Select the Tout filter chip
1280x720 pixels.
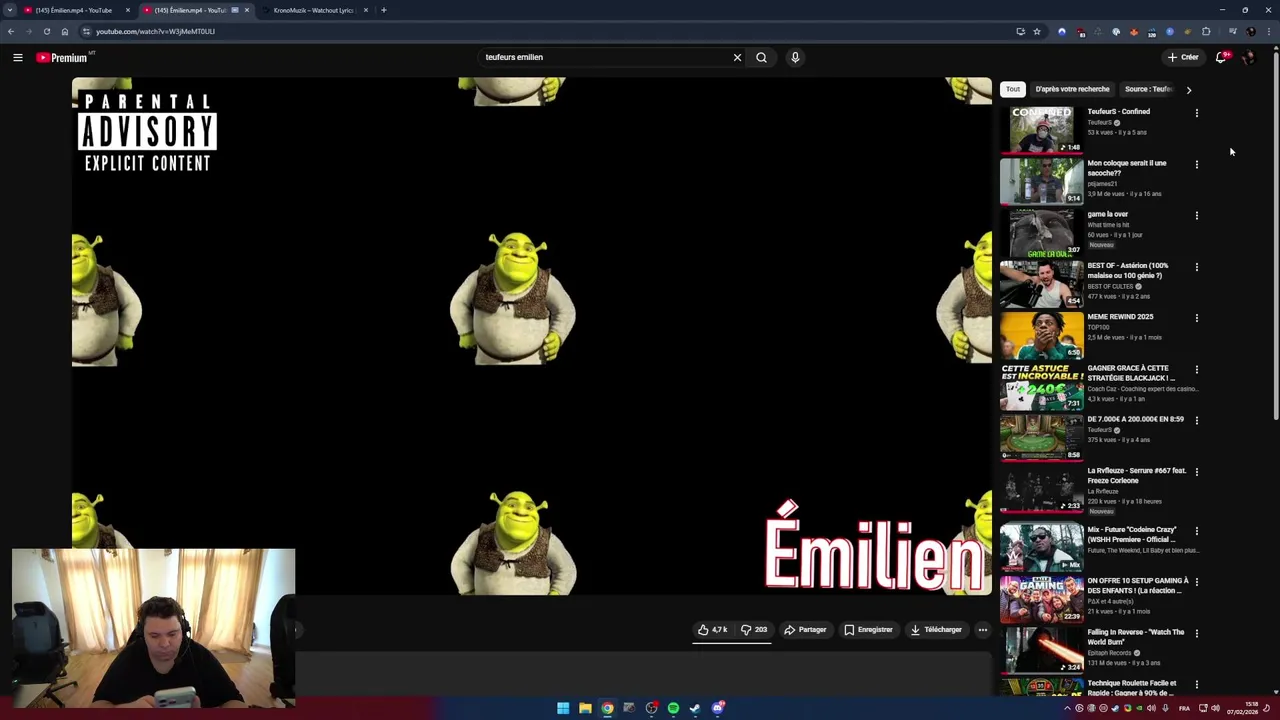pos(1013,89)
